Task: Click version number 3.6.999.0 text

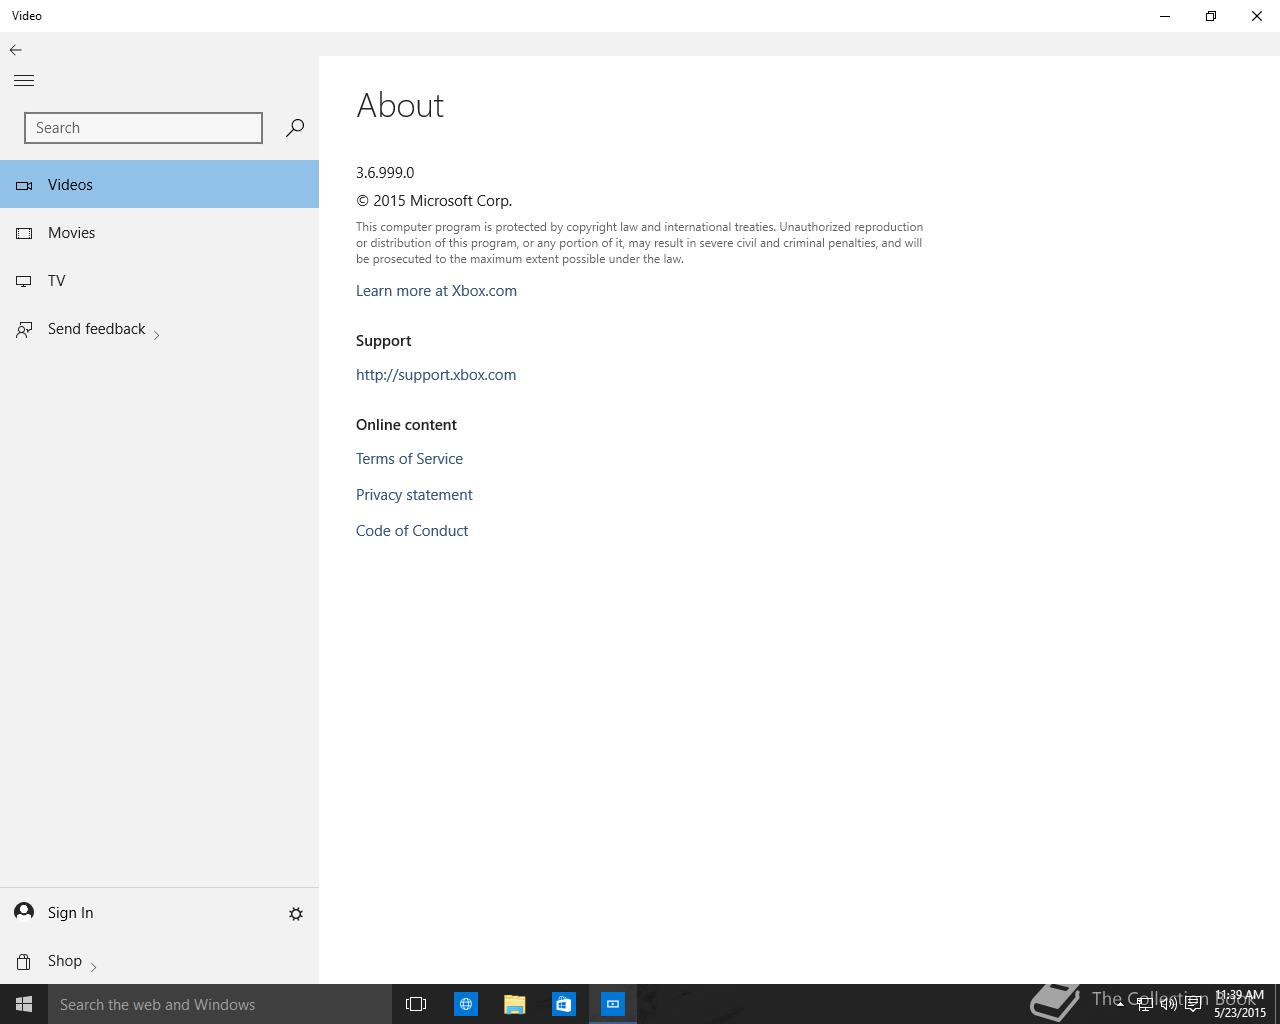Action: pyautogui.click(x=385, y=172)
